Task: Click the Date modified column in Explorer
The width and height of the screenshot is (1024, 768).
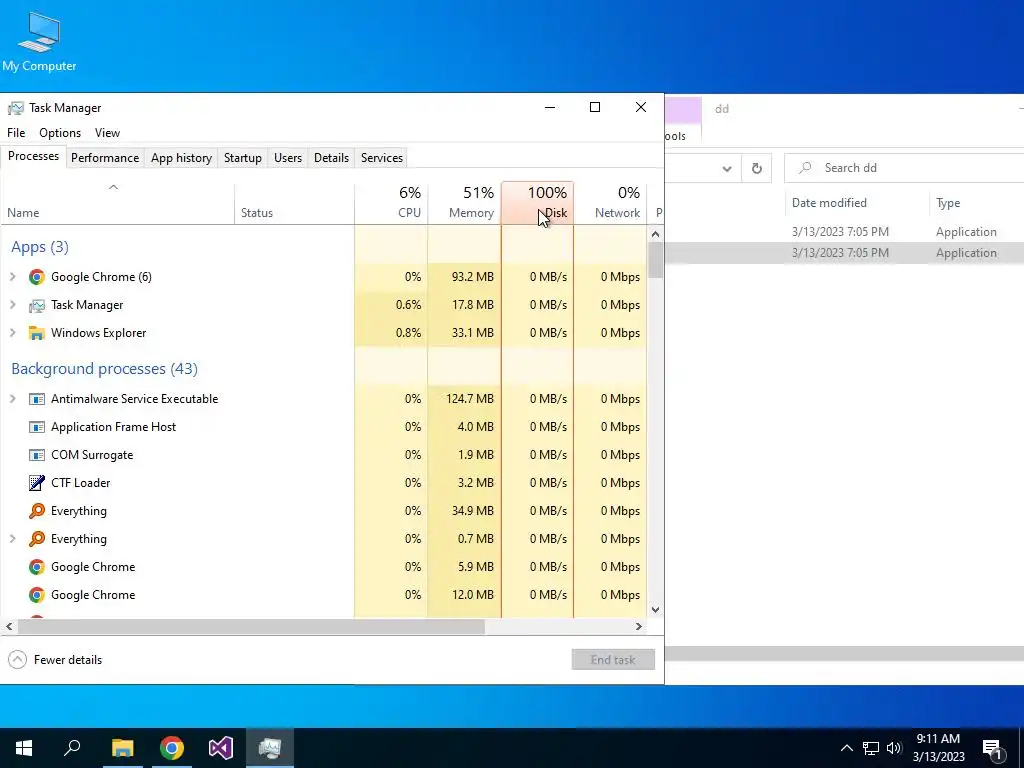Action: point(856,203)
